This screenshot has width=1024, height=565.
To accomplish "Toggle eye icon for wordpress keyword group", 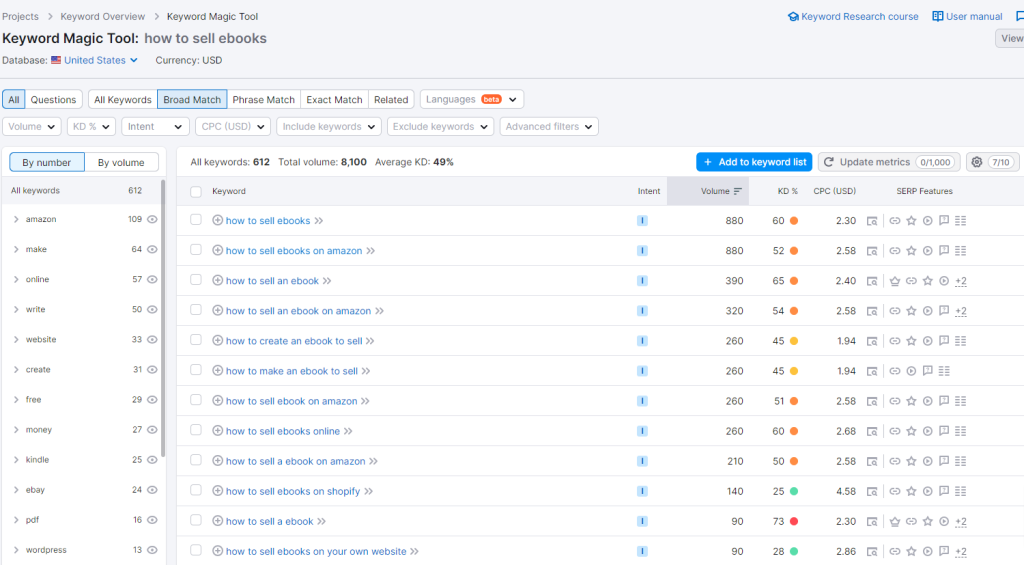I will pos(152,550).
